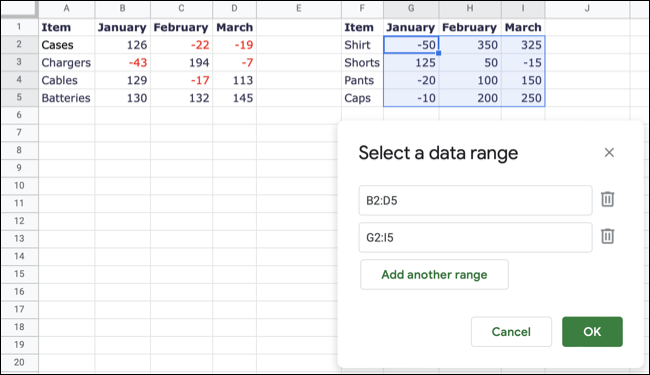Viewport: 650px width, 375px height.
Task: Click cell with value 132
Action: 181,98
